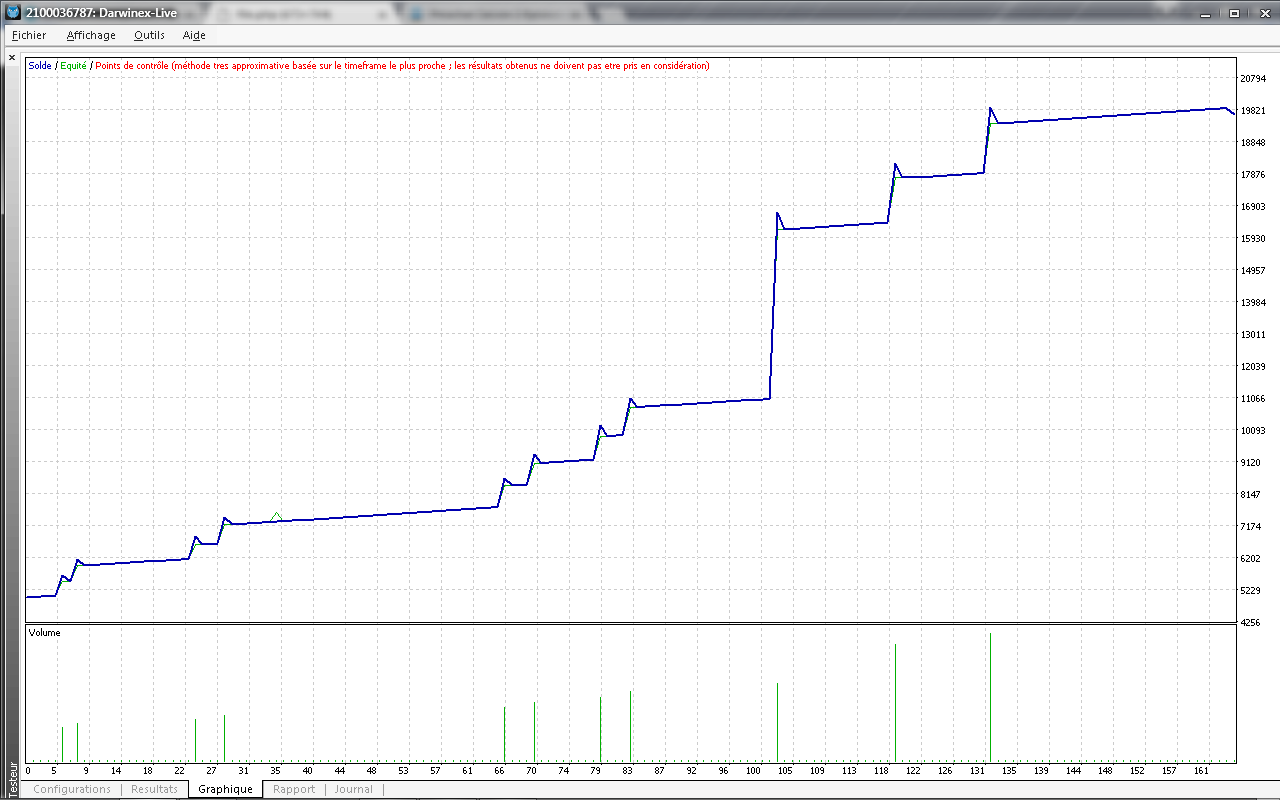Open the Affichage menu
Viewport: 1280px width, 800px height.
91,35
